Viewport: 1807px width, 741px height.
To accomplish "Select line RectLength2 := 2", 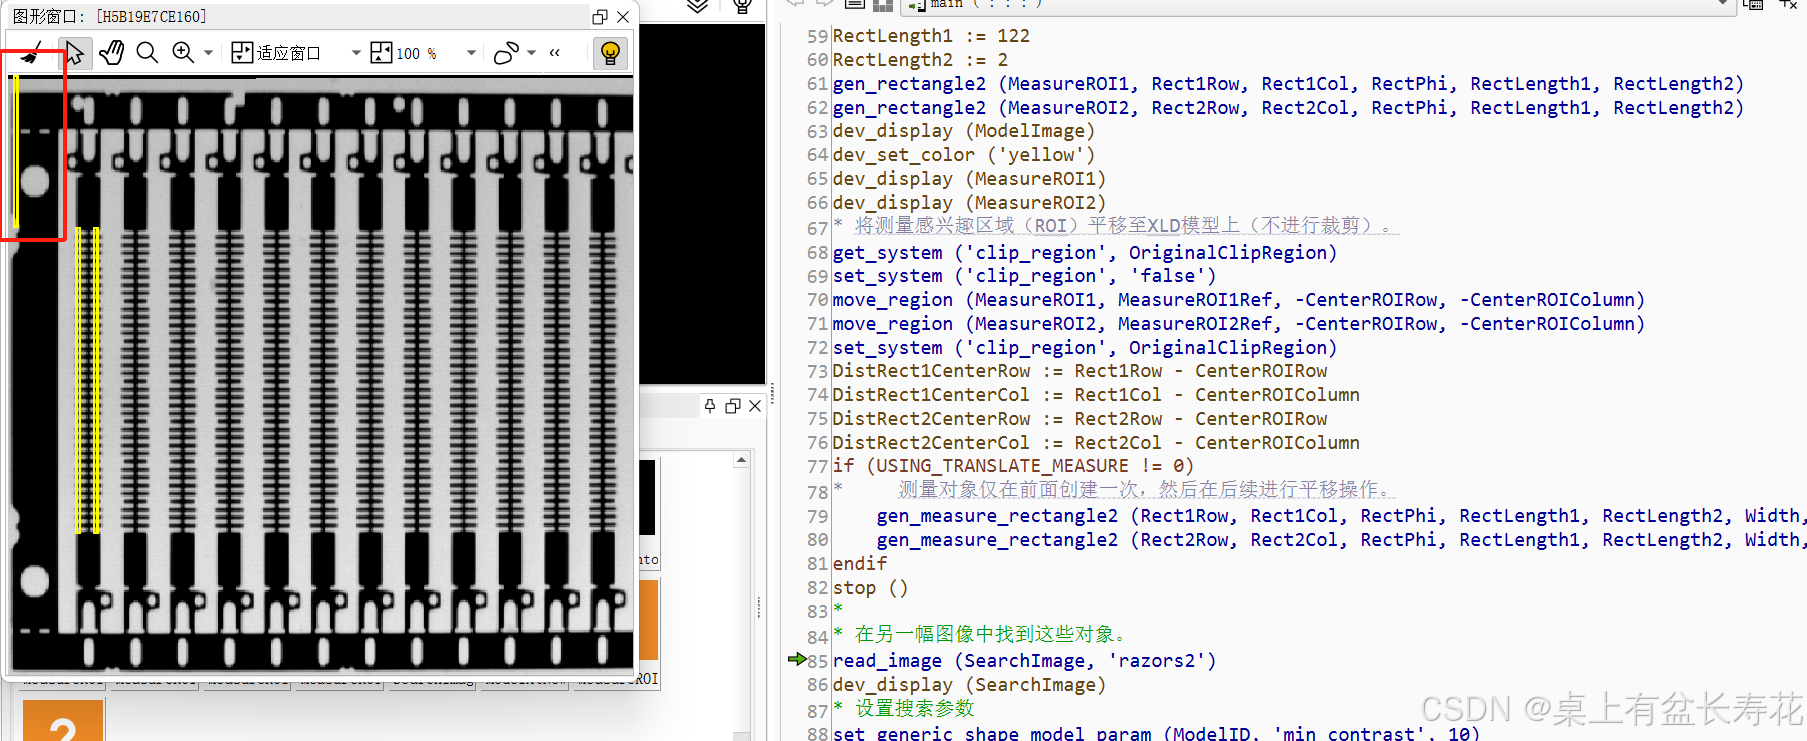I will tap(920, 60).
